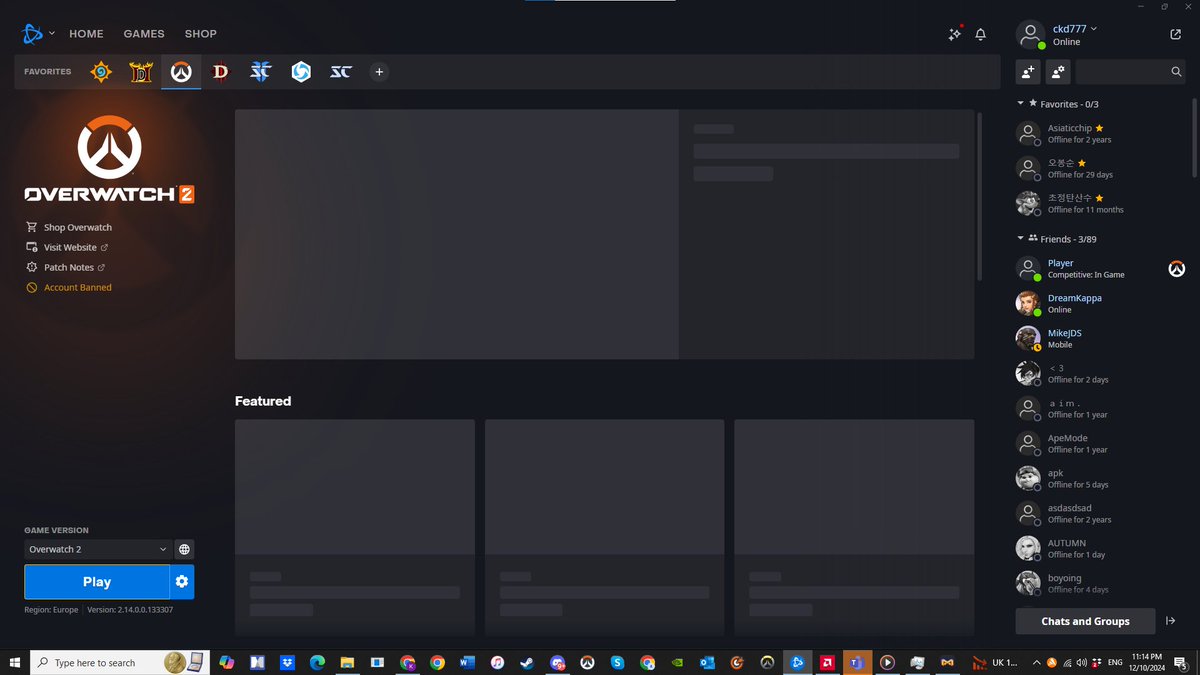Open friend management settings icon
This screenshot has height=675, width=1200.
coord(1058,72)
